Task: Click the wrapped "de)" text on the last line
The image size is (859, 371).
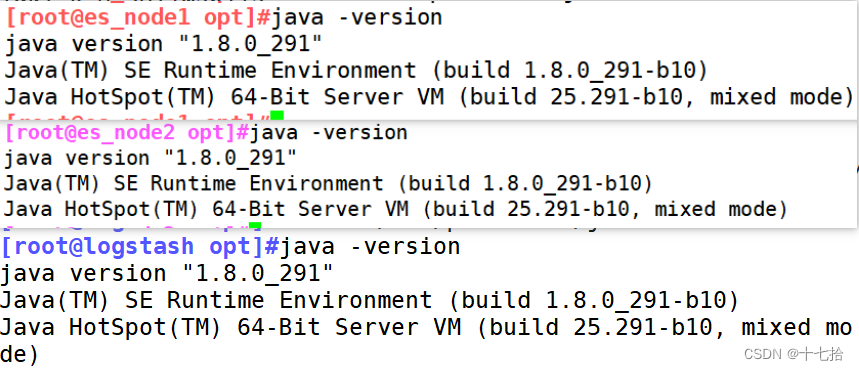Action: (x=20, y=354)
